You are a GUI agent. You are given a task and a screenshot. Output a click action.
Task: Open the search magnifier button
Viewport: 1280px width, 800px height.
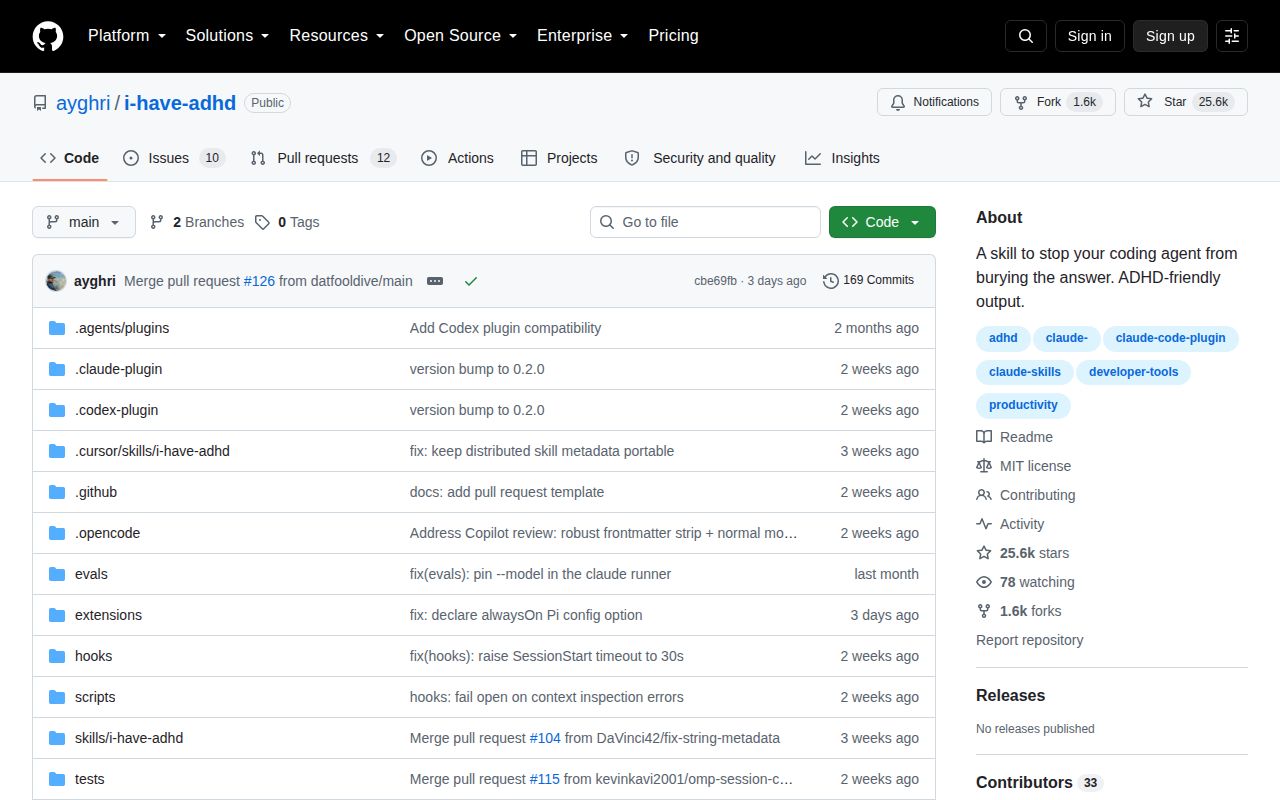coord(1026,36)
